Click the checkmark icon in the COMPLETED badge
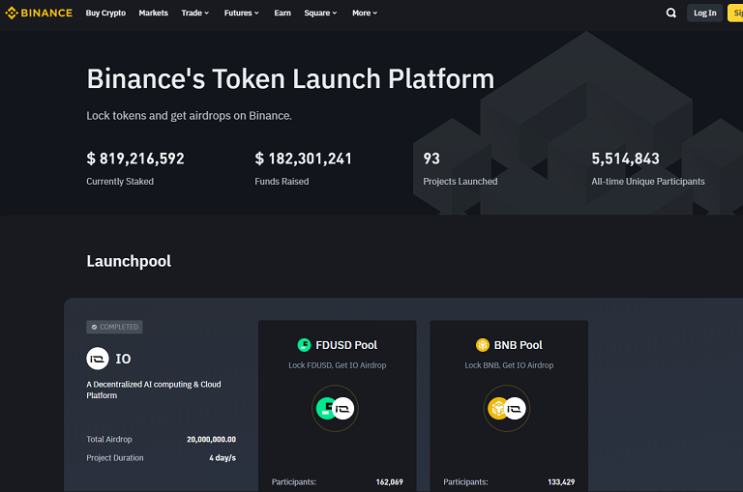The height and width of the screenshot is (492, 743). tap(94, 327)
